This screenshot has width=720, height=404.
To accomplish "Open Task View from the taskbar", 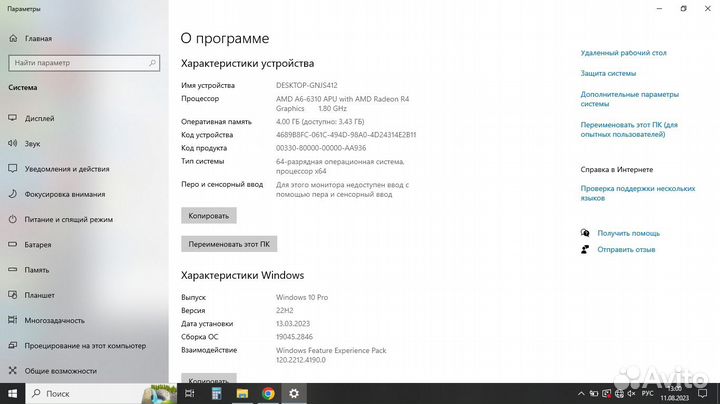I will 190,394.
